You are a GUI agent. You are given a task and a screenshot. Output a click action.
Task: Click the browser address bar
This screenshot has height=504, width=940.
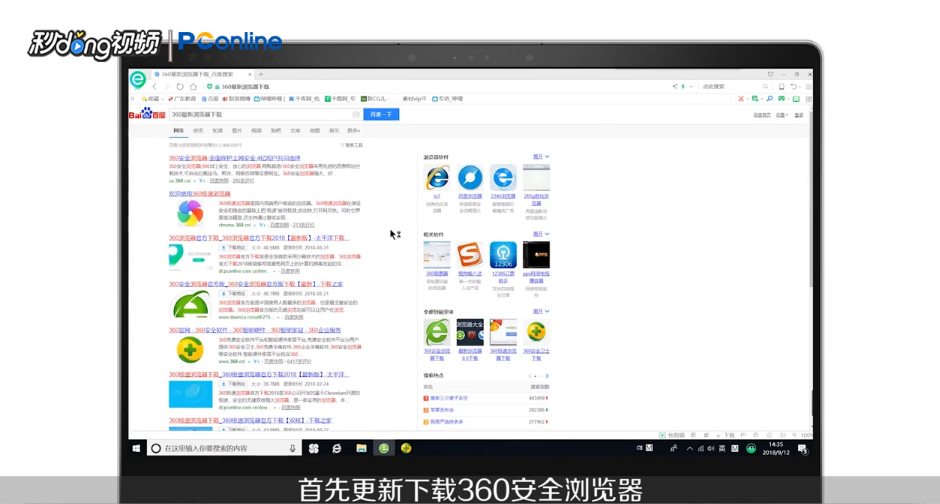point(438,86)
